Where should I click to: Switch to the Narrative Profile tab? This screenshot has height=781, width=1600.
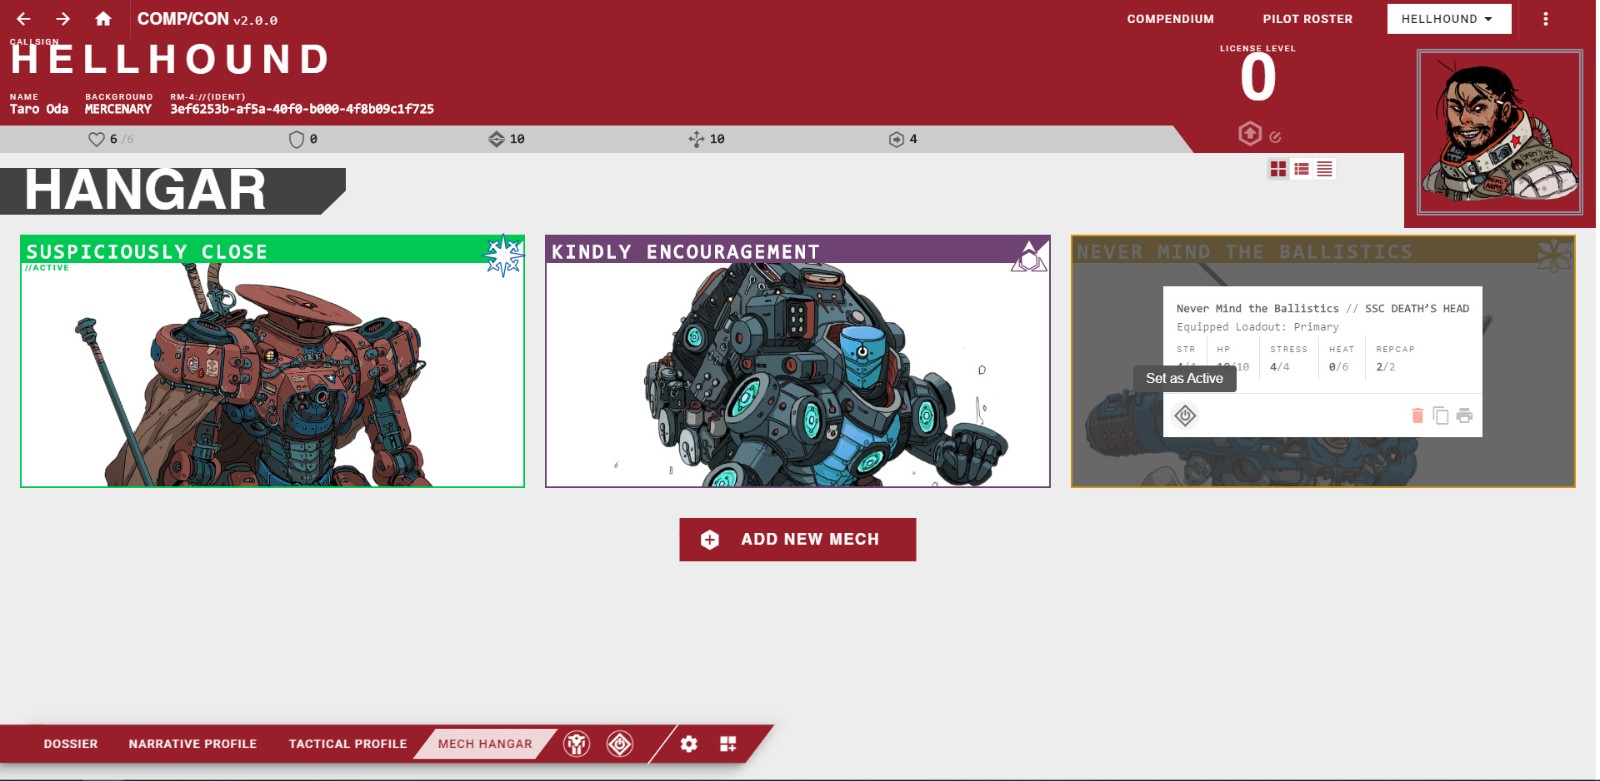click(193, 744)
